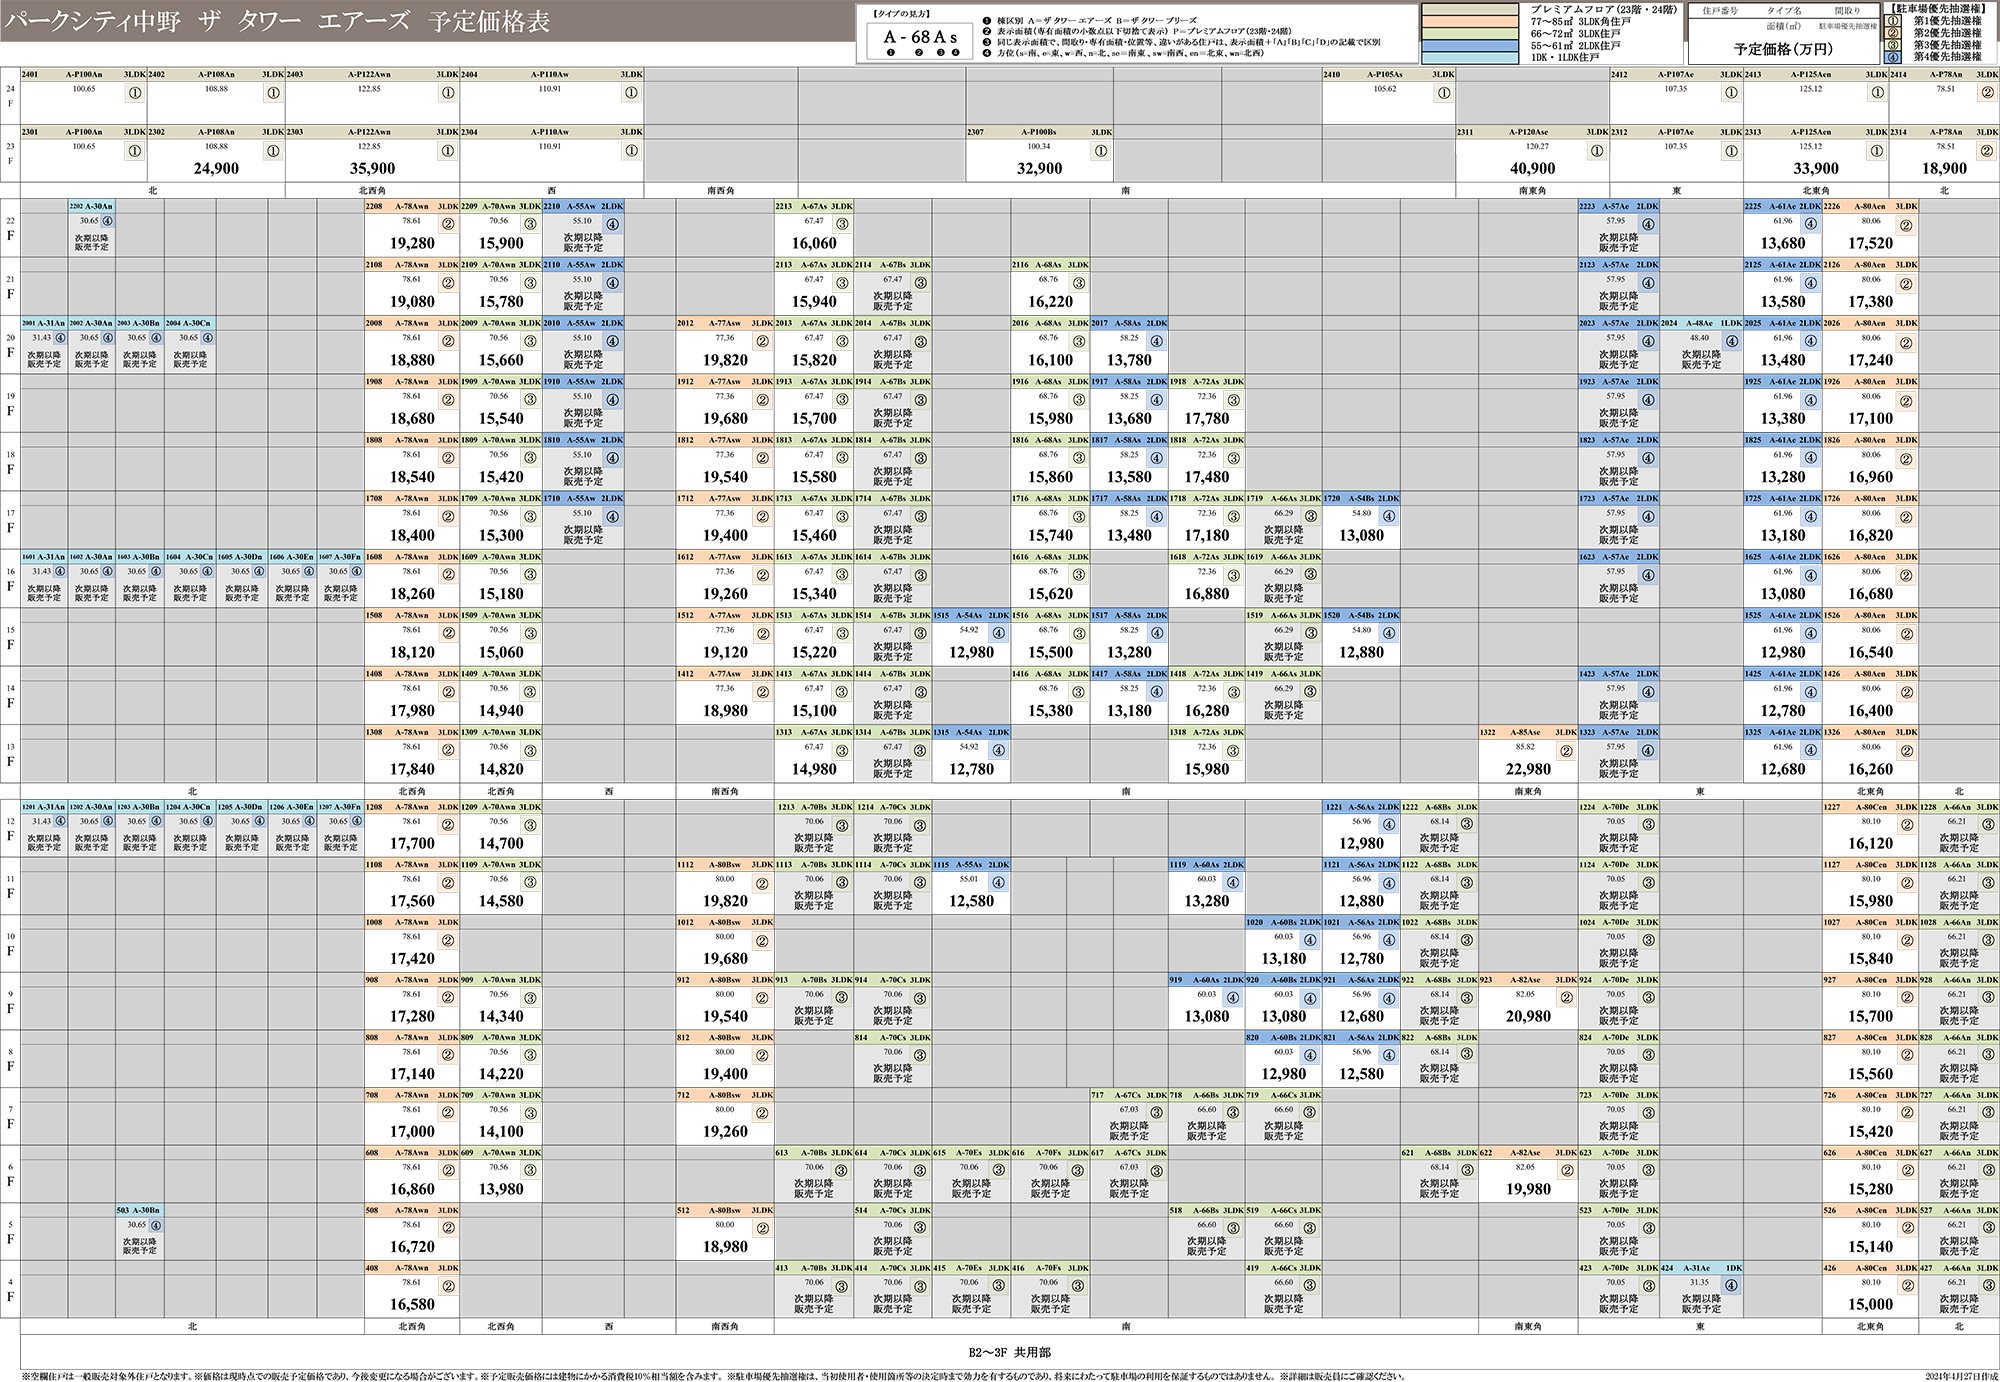Click the circled 4 icon in unit 424

[1731, 1286]
